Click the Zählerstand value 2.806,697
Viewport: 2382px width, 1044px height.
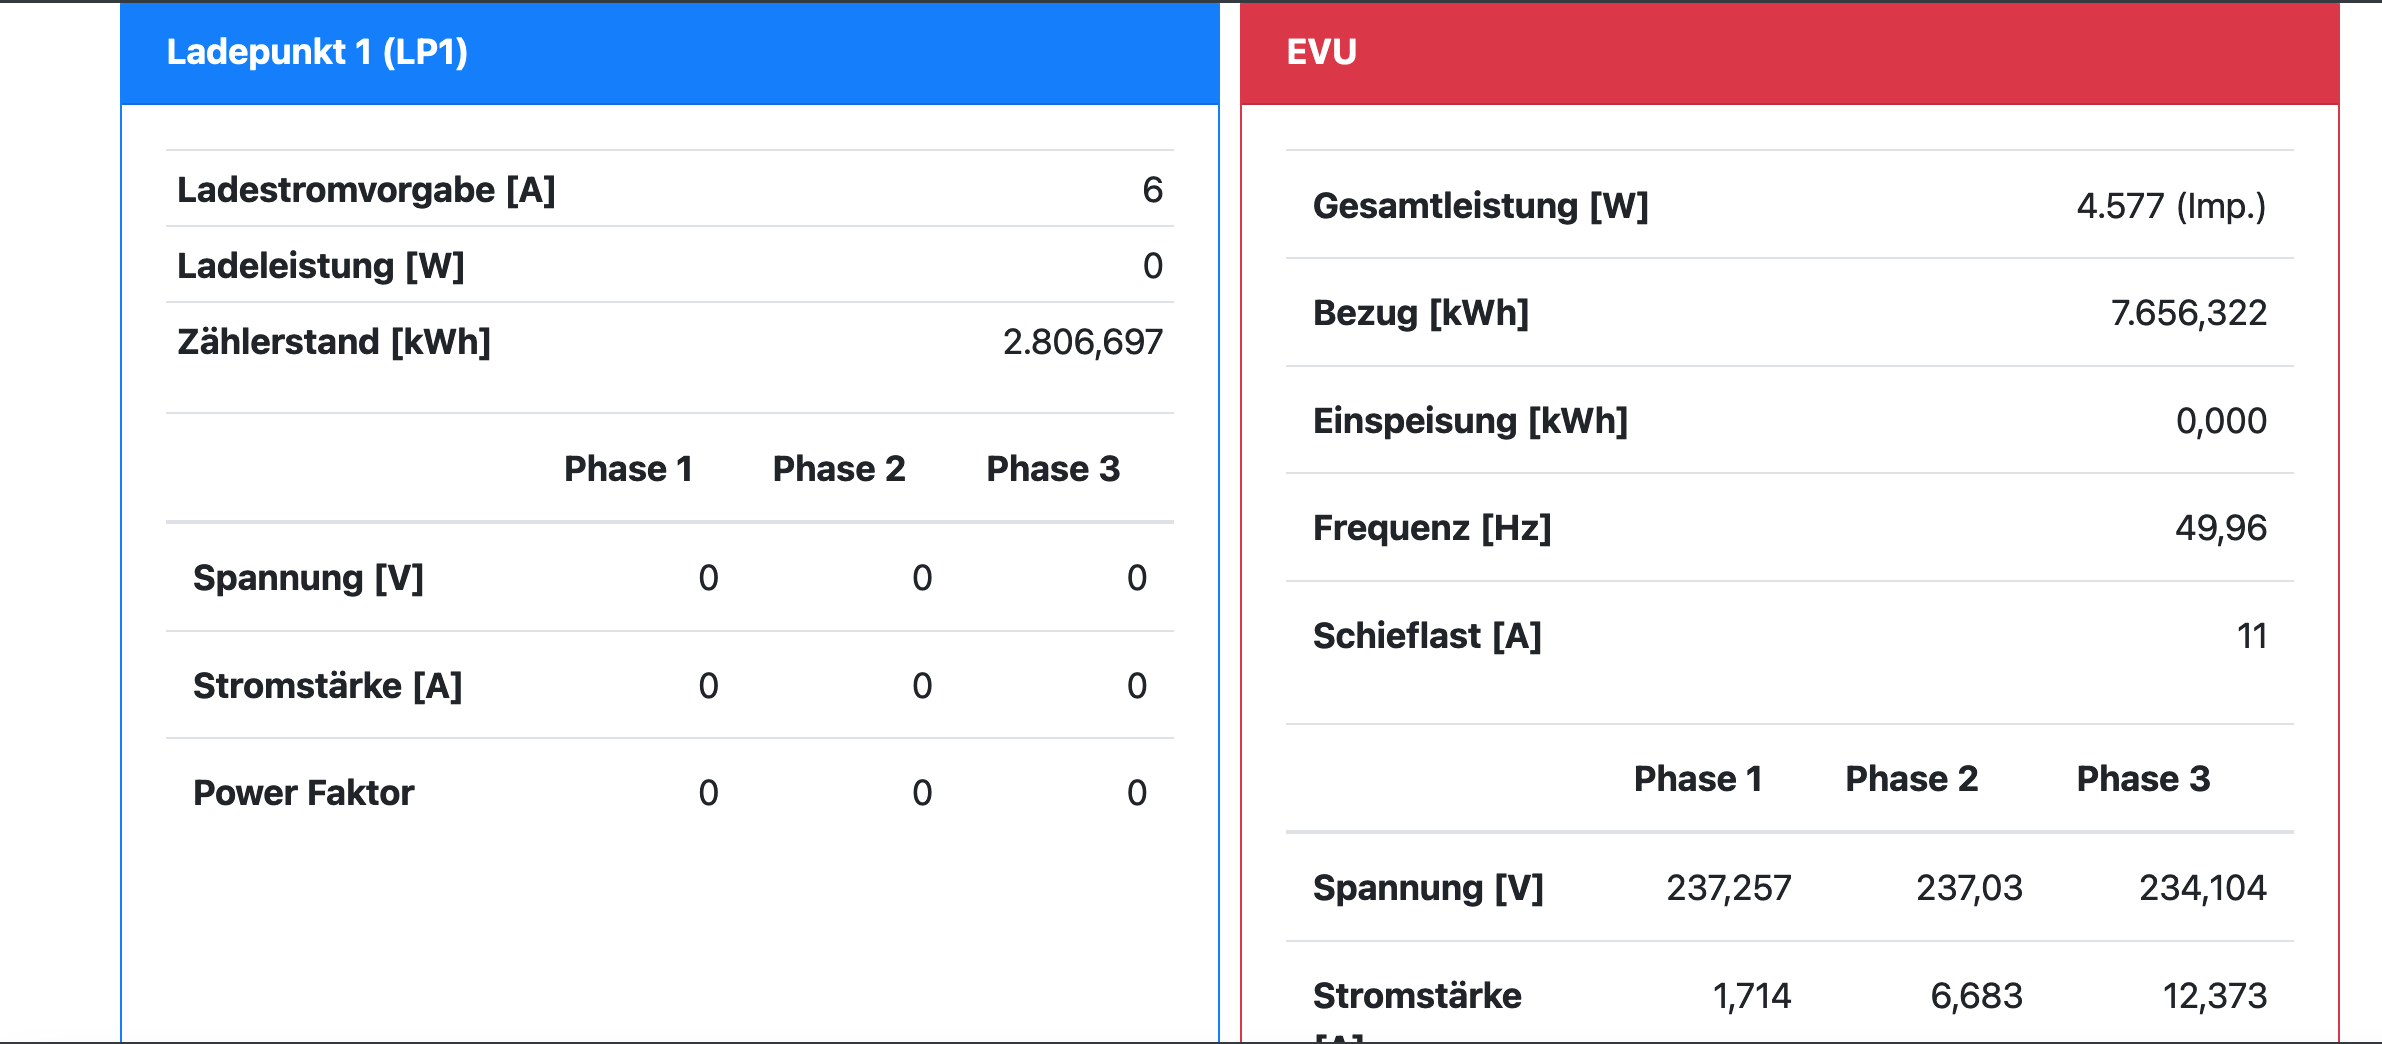1082,342
